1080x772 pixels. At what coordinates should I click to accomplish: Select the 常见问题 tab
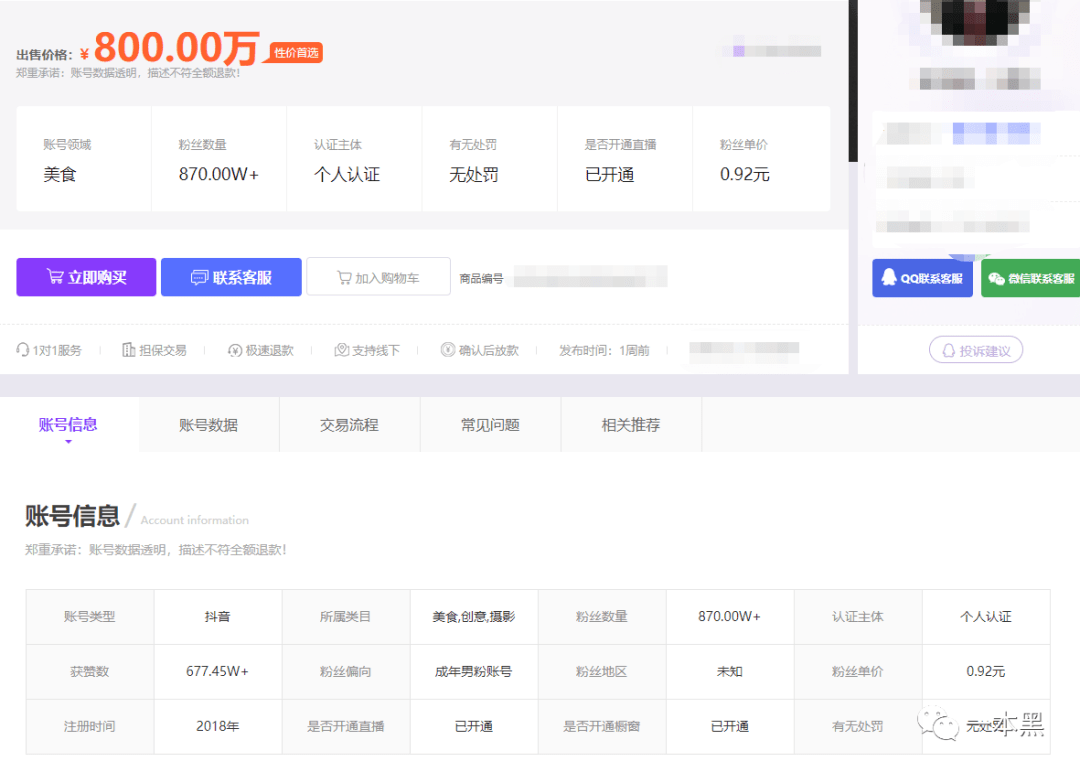(490, 425)
